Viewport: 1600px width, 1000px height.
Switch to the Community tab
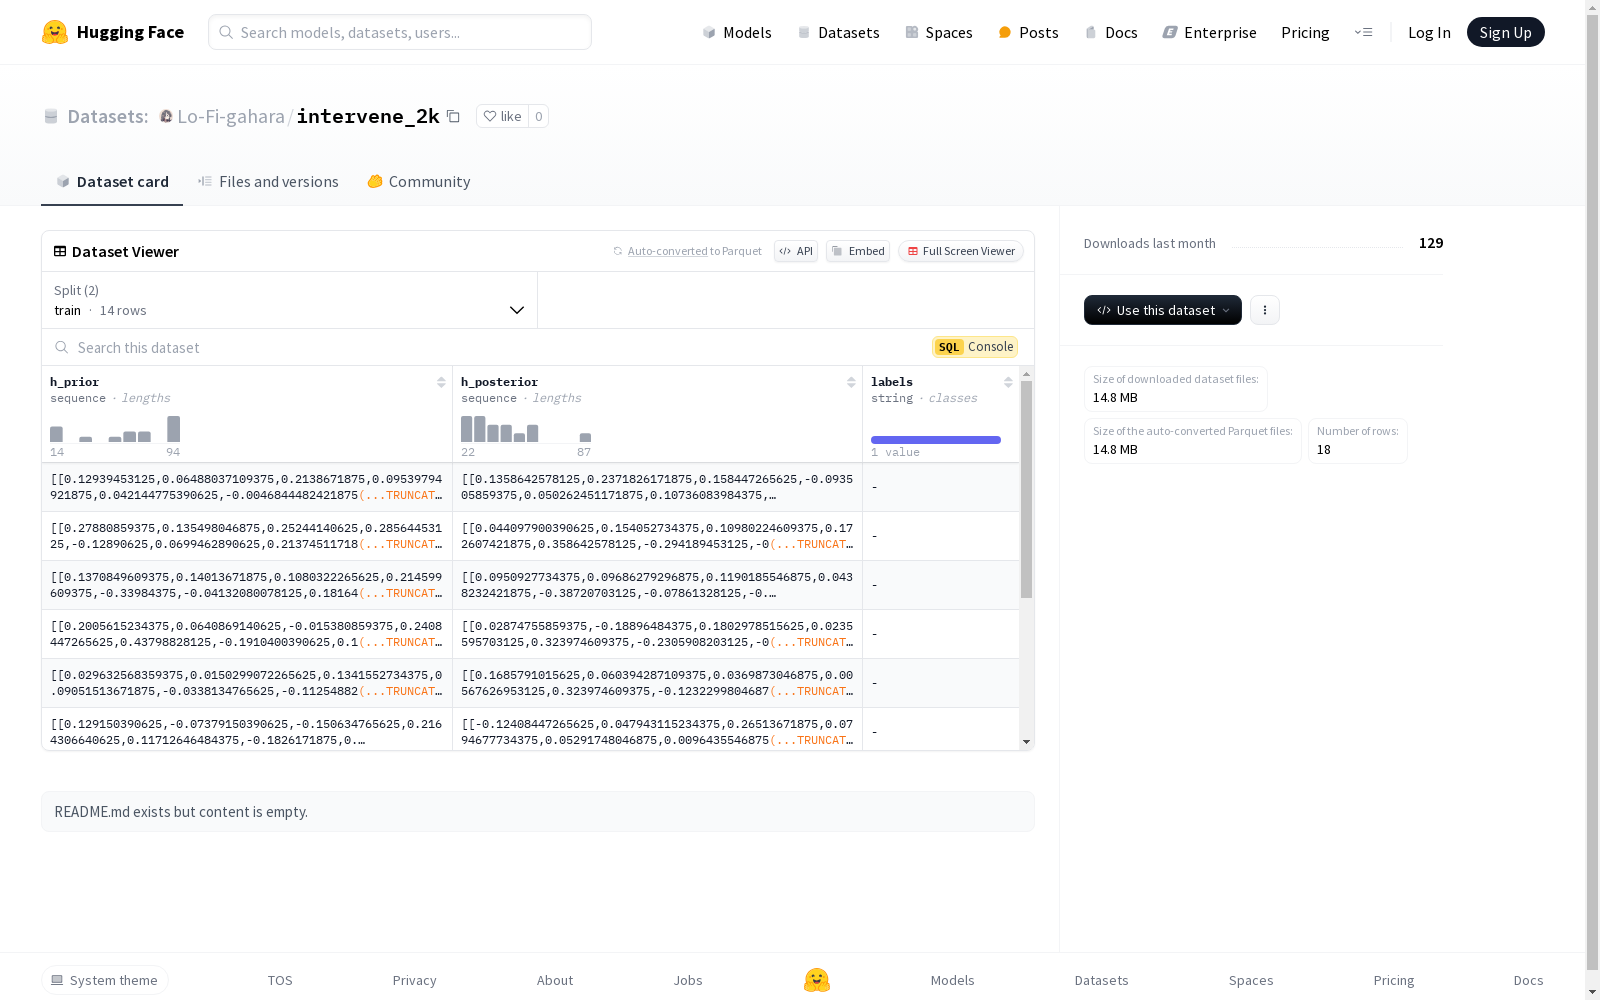[418, 181]
